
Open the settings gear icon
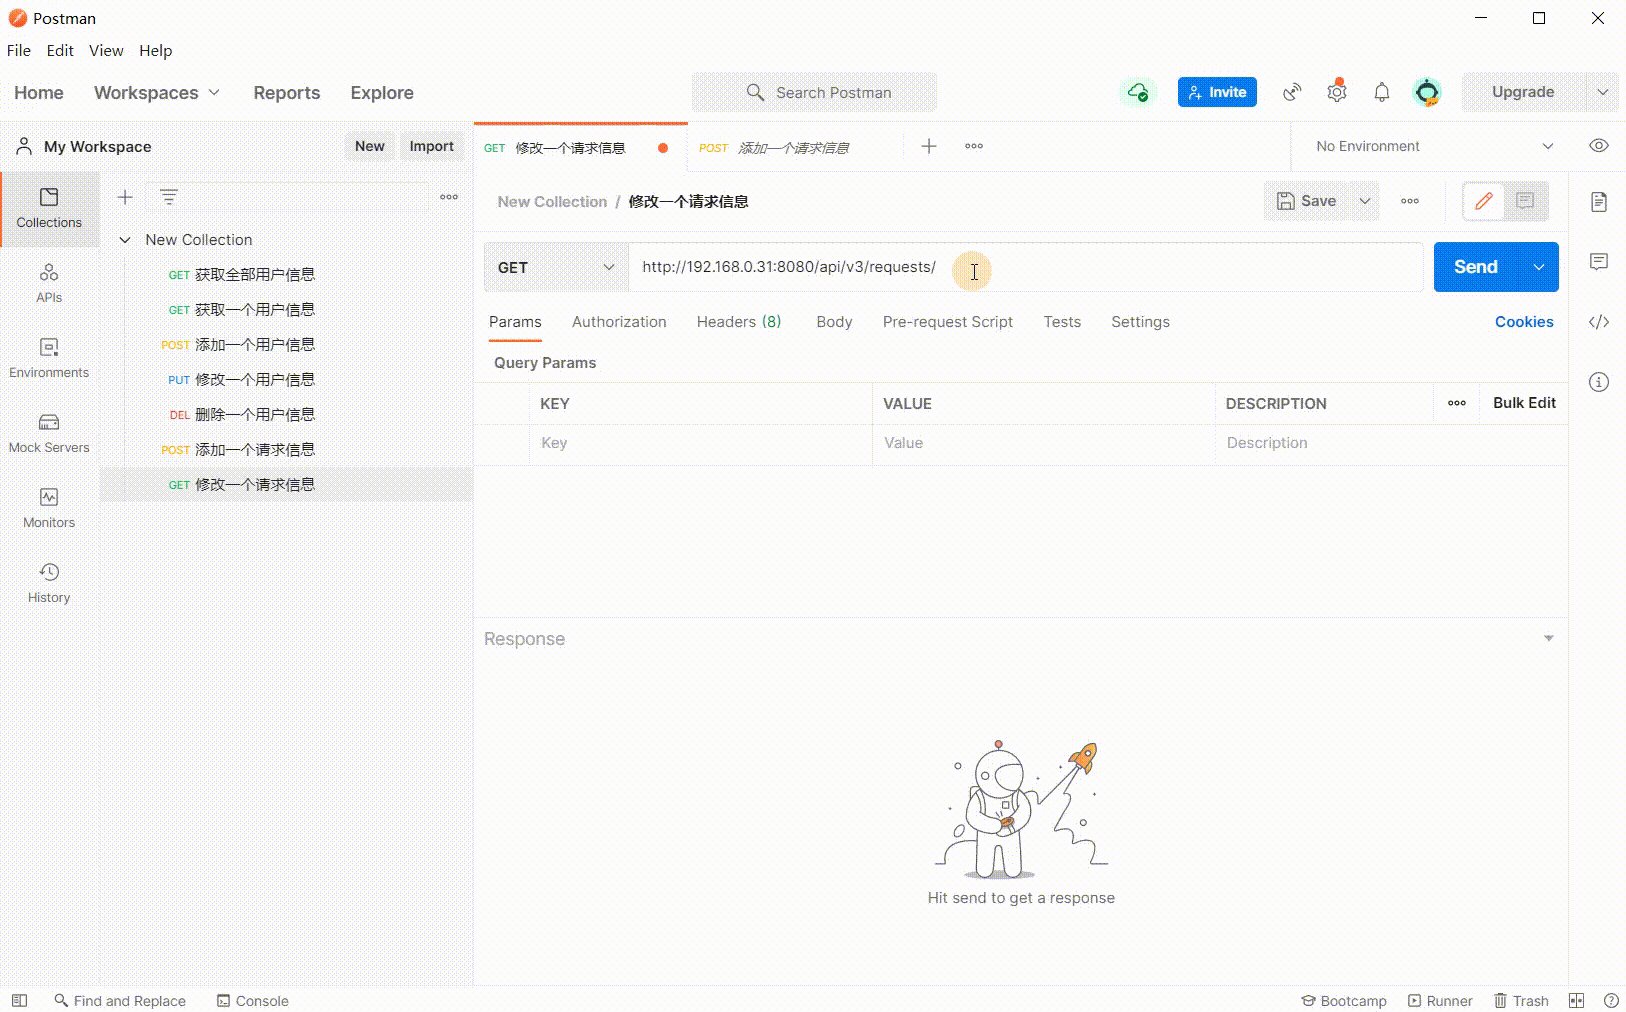click(1337, 92)
